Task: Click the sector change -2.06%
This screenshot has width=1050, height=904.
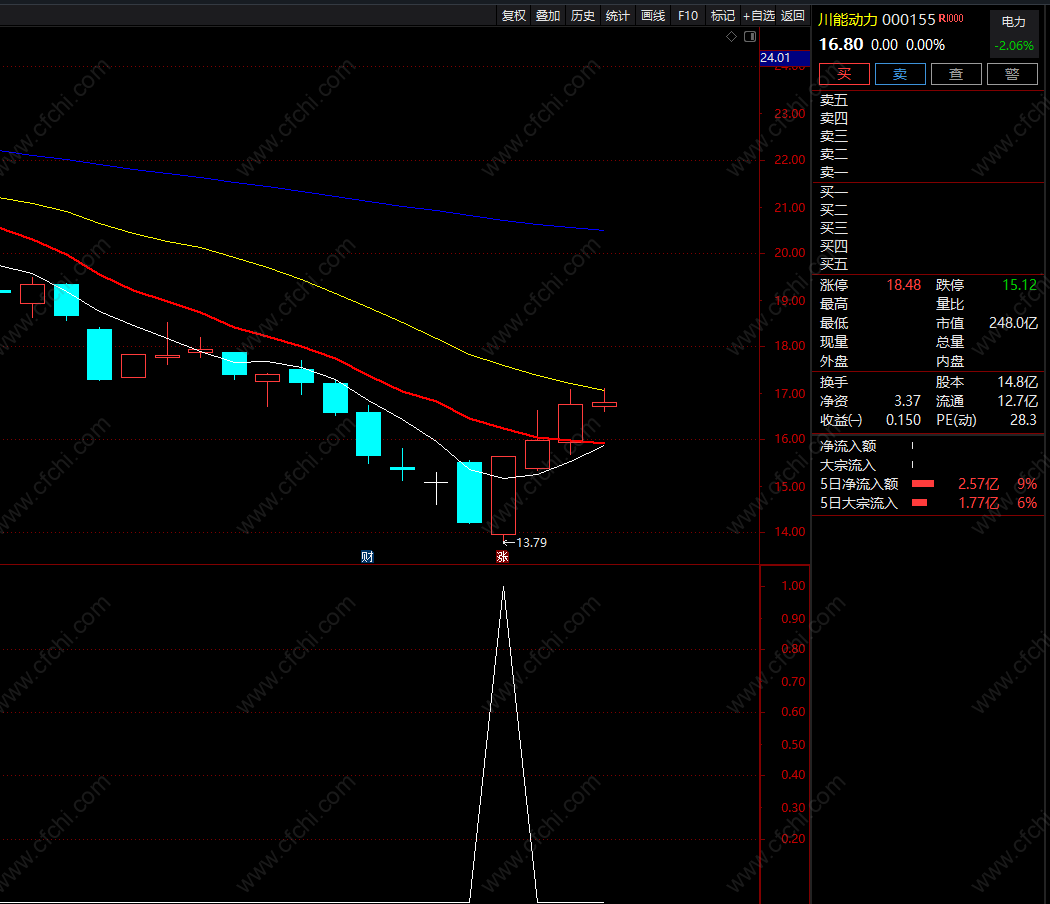Action: (x=1014, y=46)
